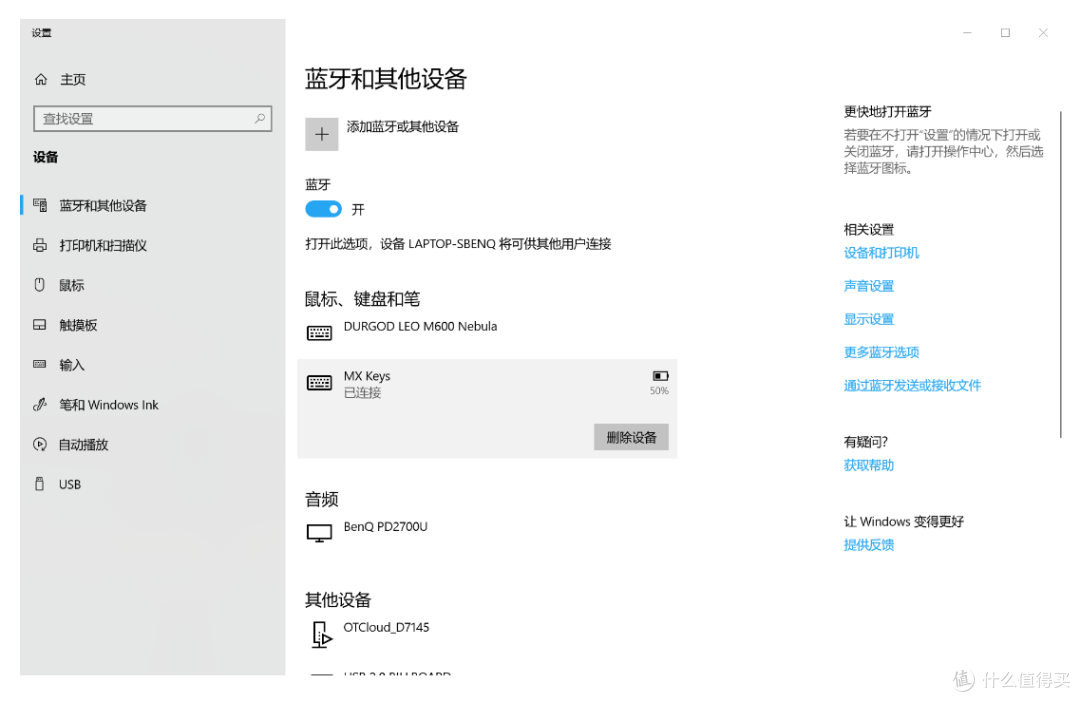This screenshot has height=702, width=1080.
Task: Click the right-side vertical scrollbar
Action: click(x=1060, y=274)
